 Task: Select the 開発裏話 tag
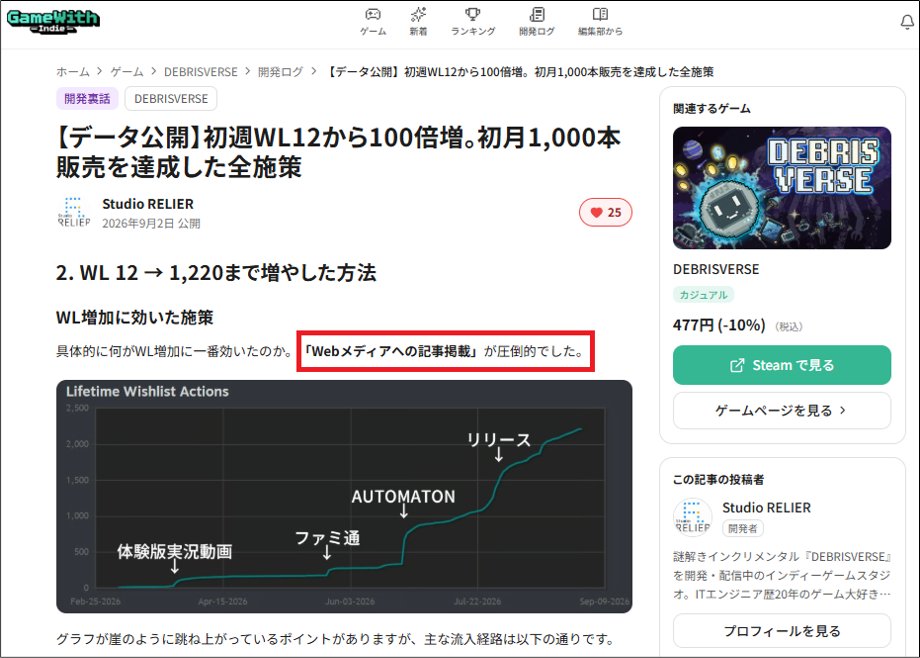click(x=87, y=99)
